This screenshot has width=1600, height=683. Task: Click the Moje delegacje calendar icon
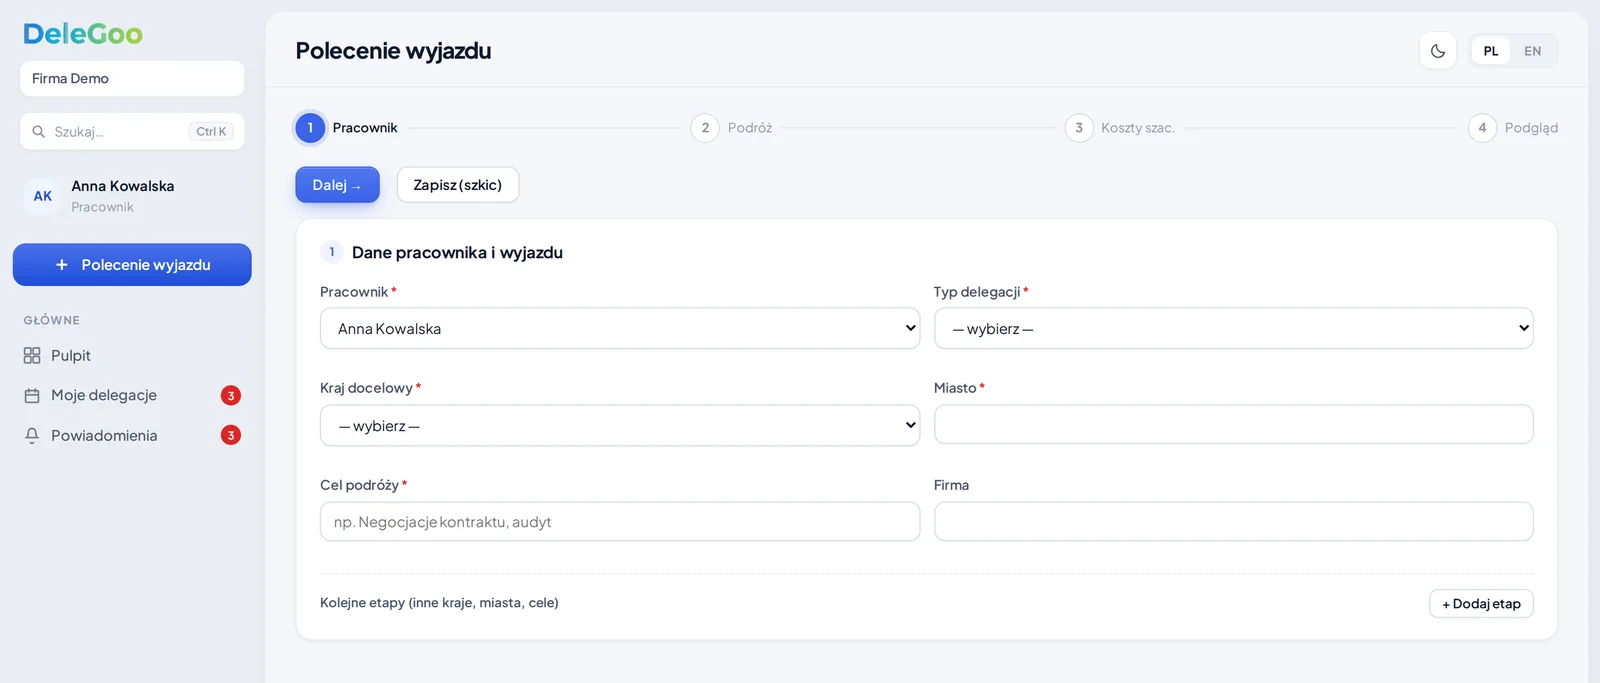coord(32,396)
